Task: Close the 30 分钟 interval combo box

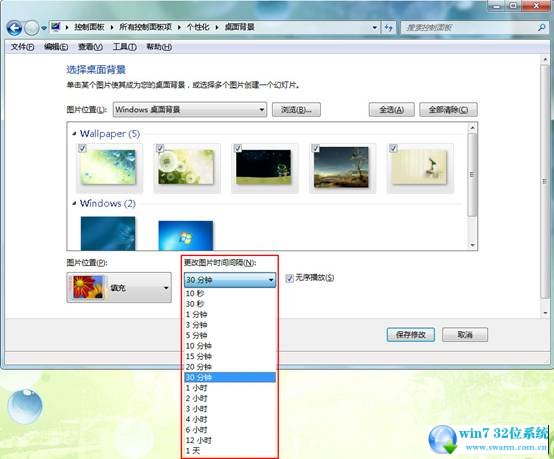Action: tap(230, 280)
